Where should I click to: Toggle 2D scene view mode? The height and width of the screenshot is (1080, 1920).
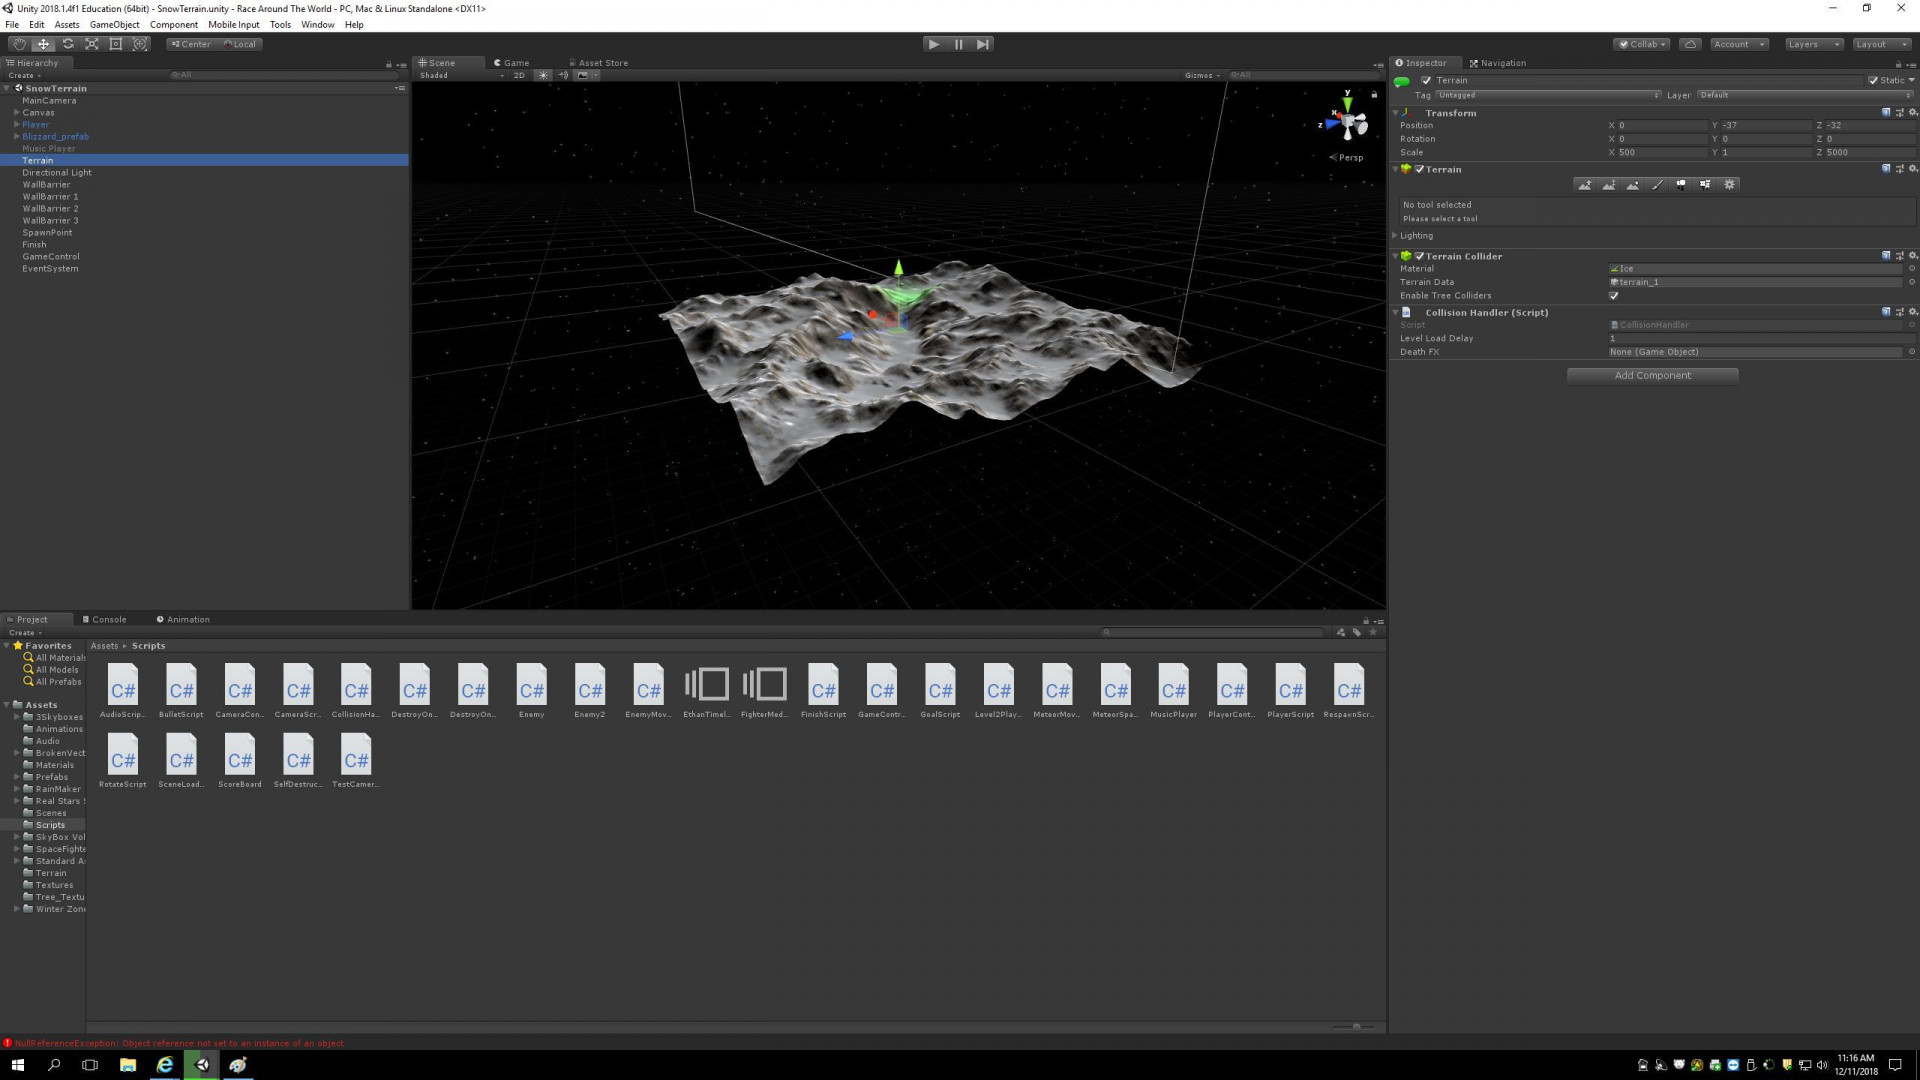click(x=519, y=75)
